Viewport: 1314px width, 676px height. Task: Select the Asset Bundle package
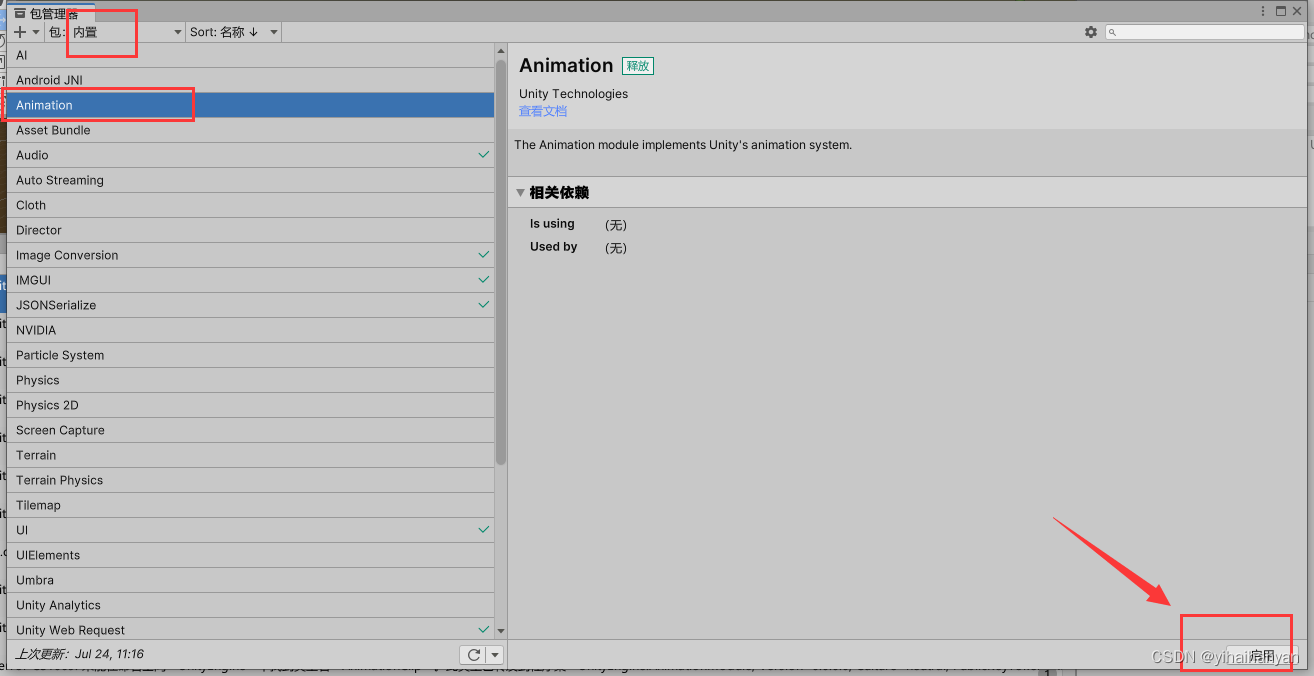[251, 130]
